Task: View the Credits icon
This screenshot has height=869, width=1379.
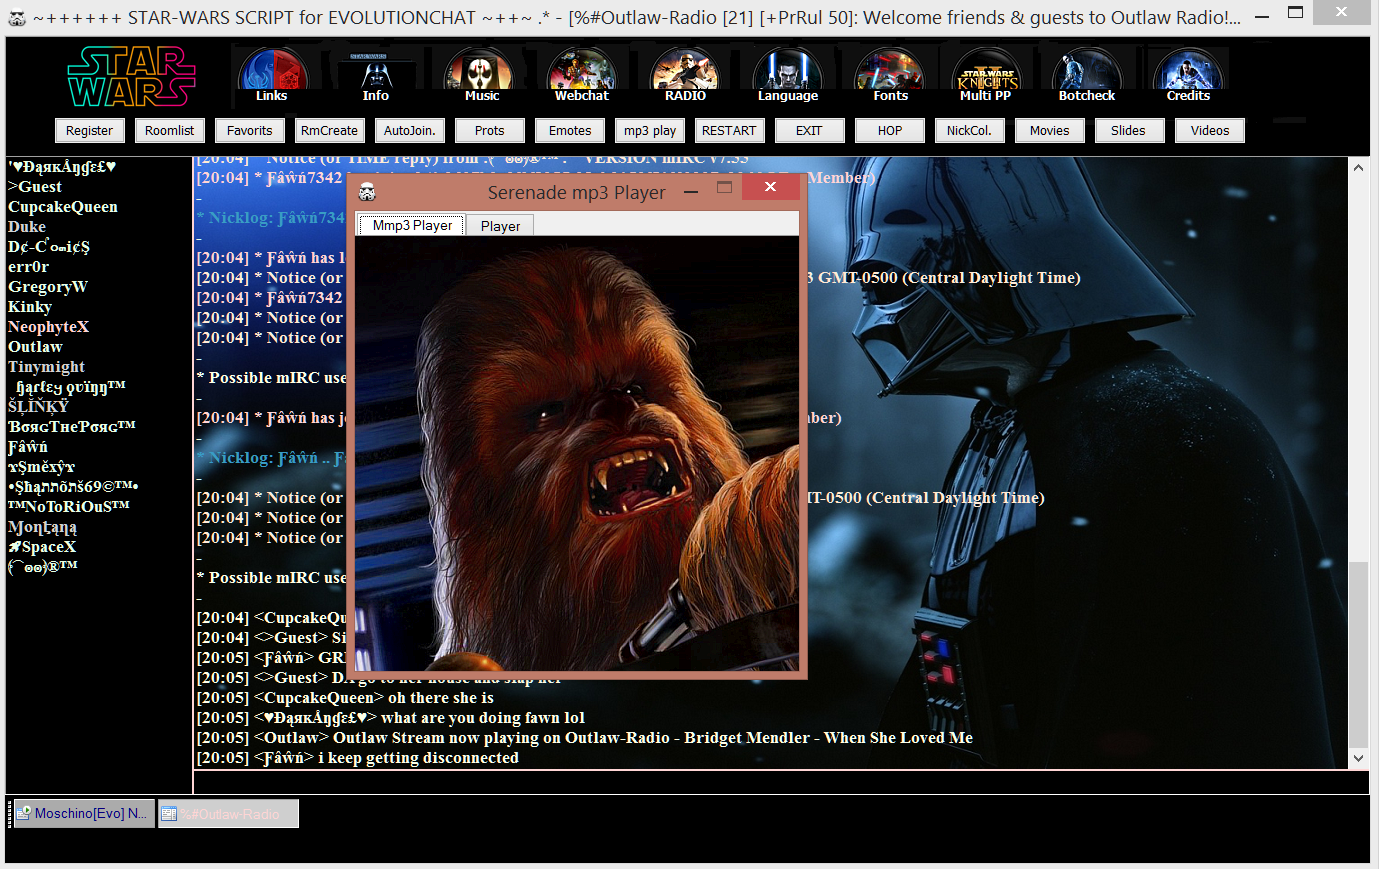Action: 1188,75
